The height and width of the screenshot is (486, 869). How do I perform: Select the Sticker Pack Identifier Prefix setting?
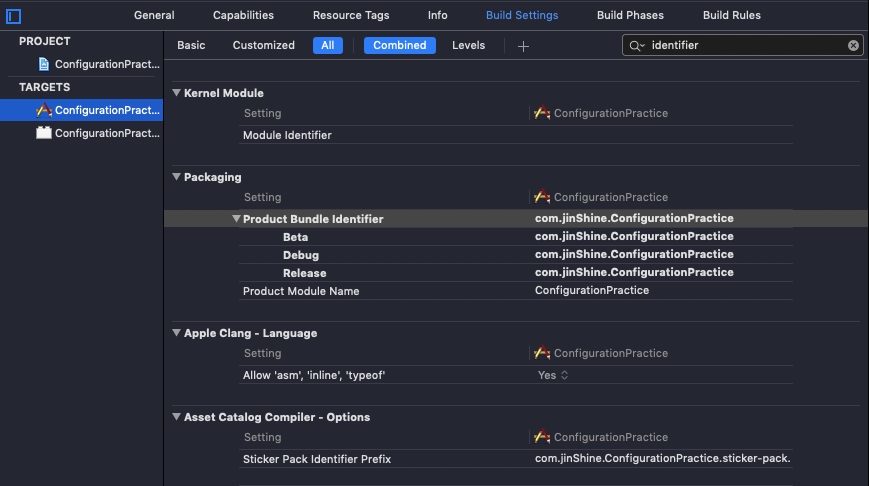(316, 459)
